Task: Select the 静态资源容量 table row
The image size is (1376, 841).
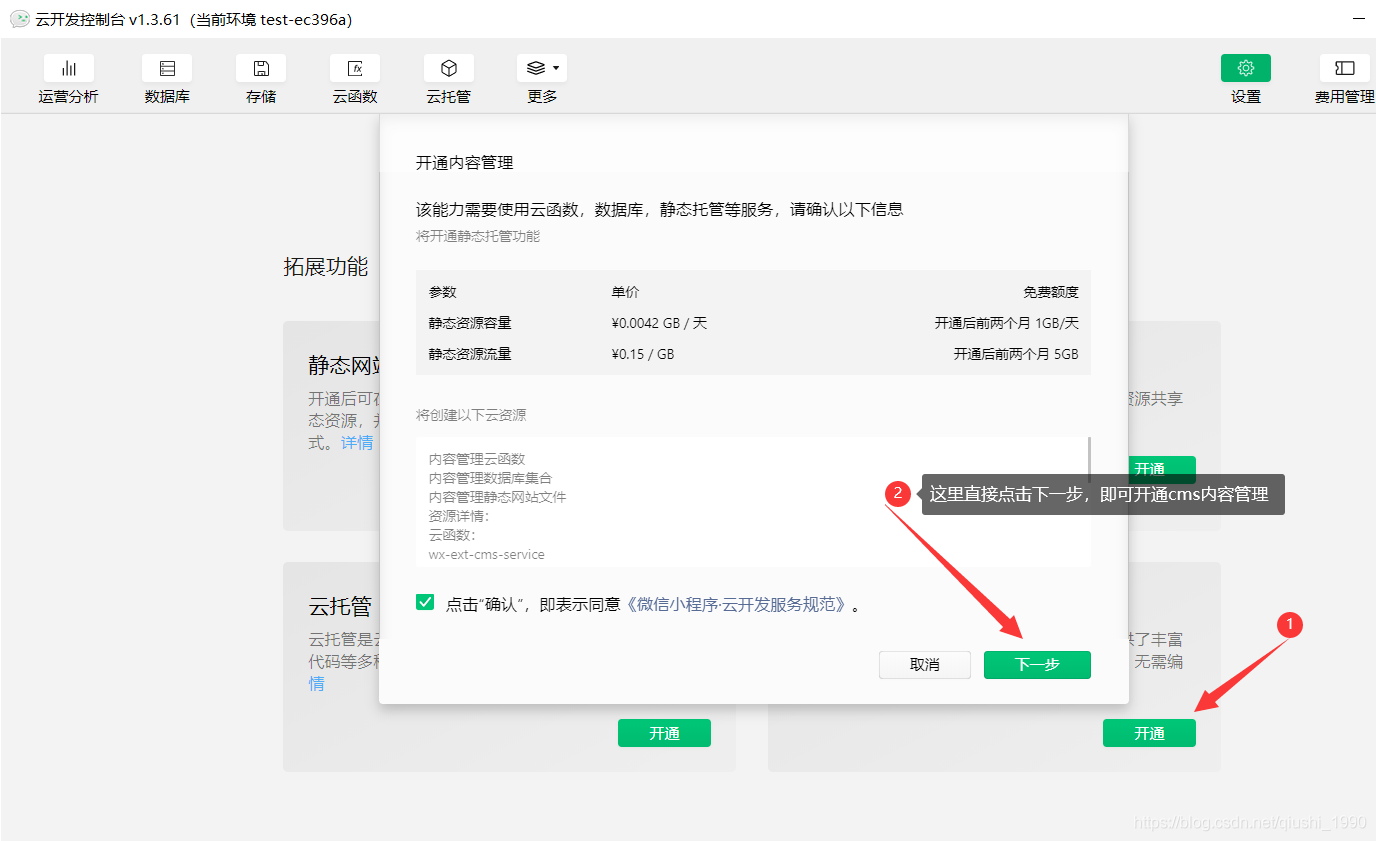Action: click(x=753, y=323)
